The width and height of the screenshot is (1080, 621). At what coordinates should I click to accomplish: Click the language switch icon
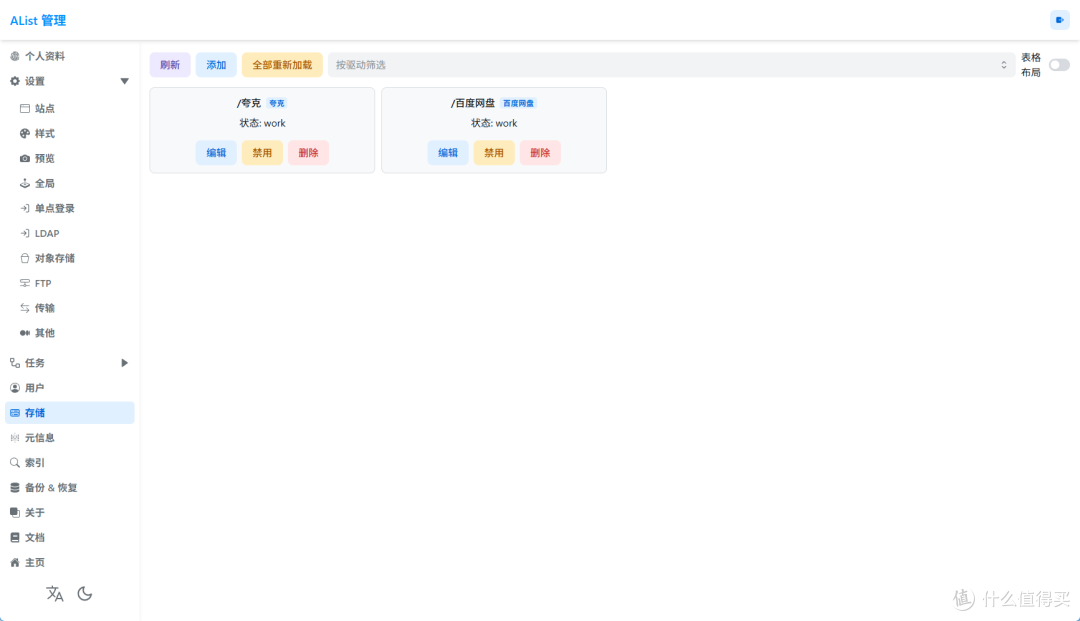coord(54,593)
